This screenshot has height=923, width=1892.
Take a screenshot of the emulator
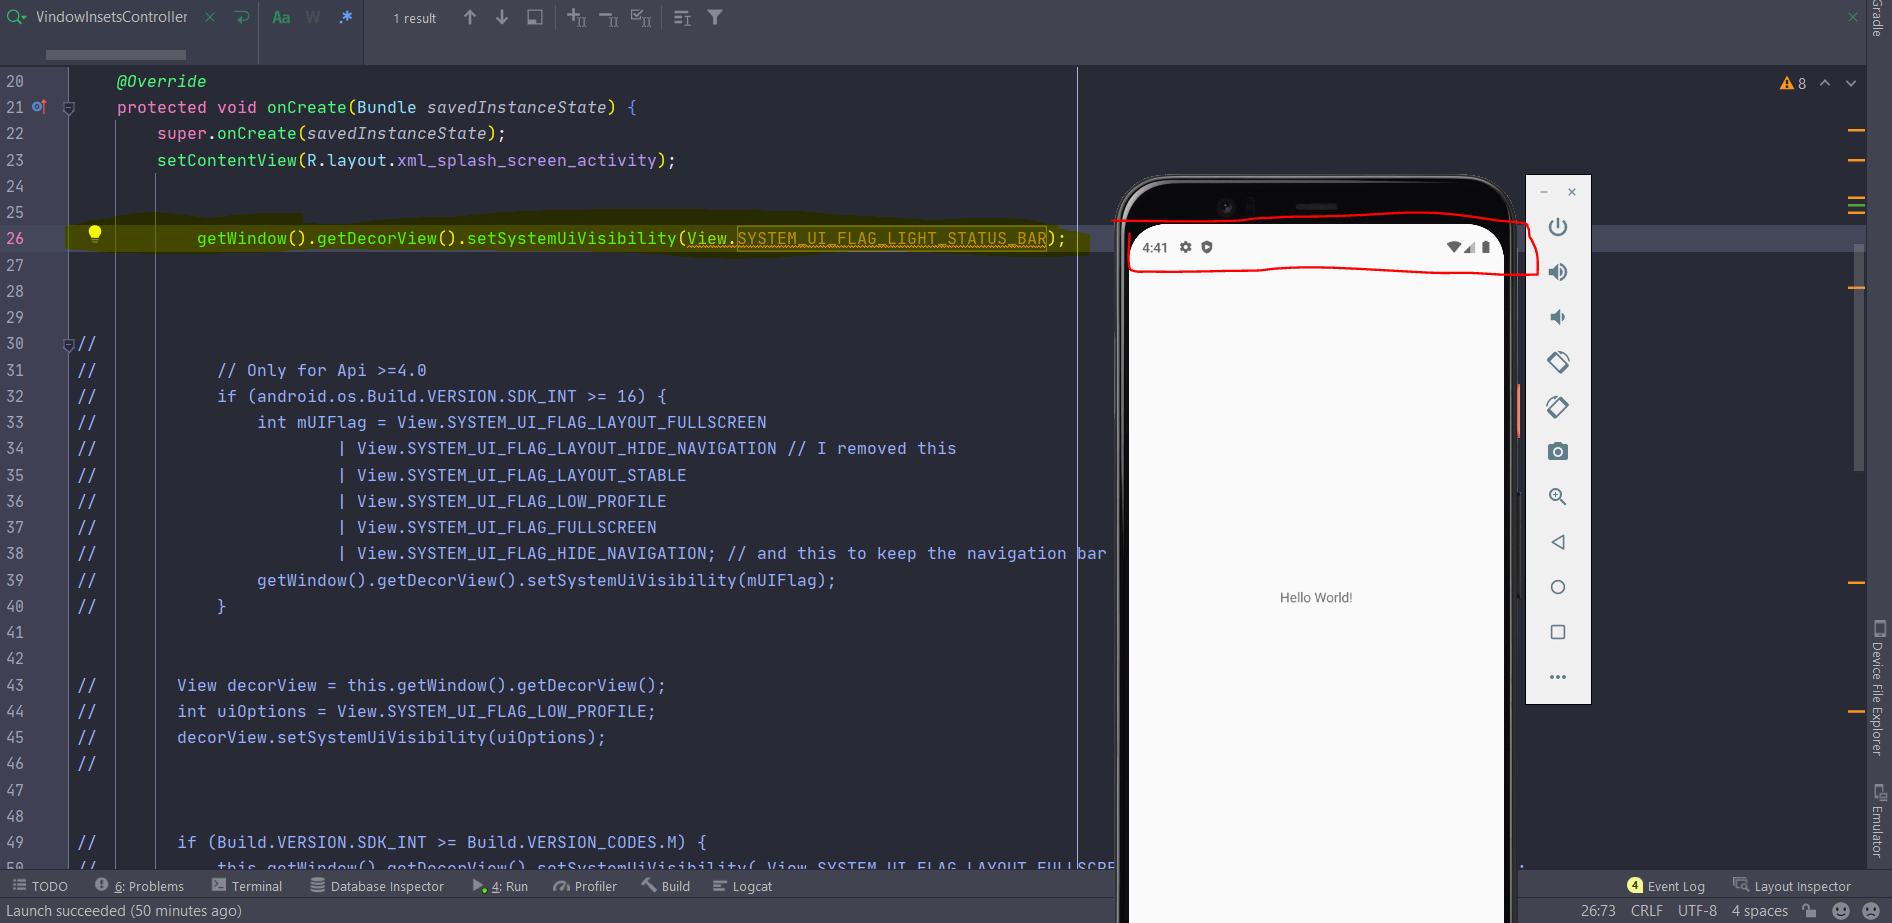(1557, 451)
